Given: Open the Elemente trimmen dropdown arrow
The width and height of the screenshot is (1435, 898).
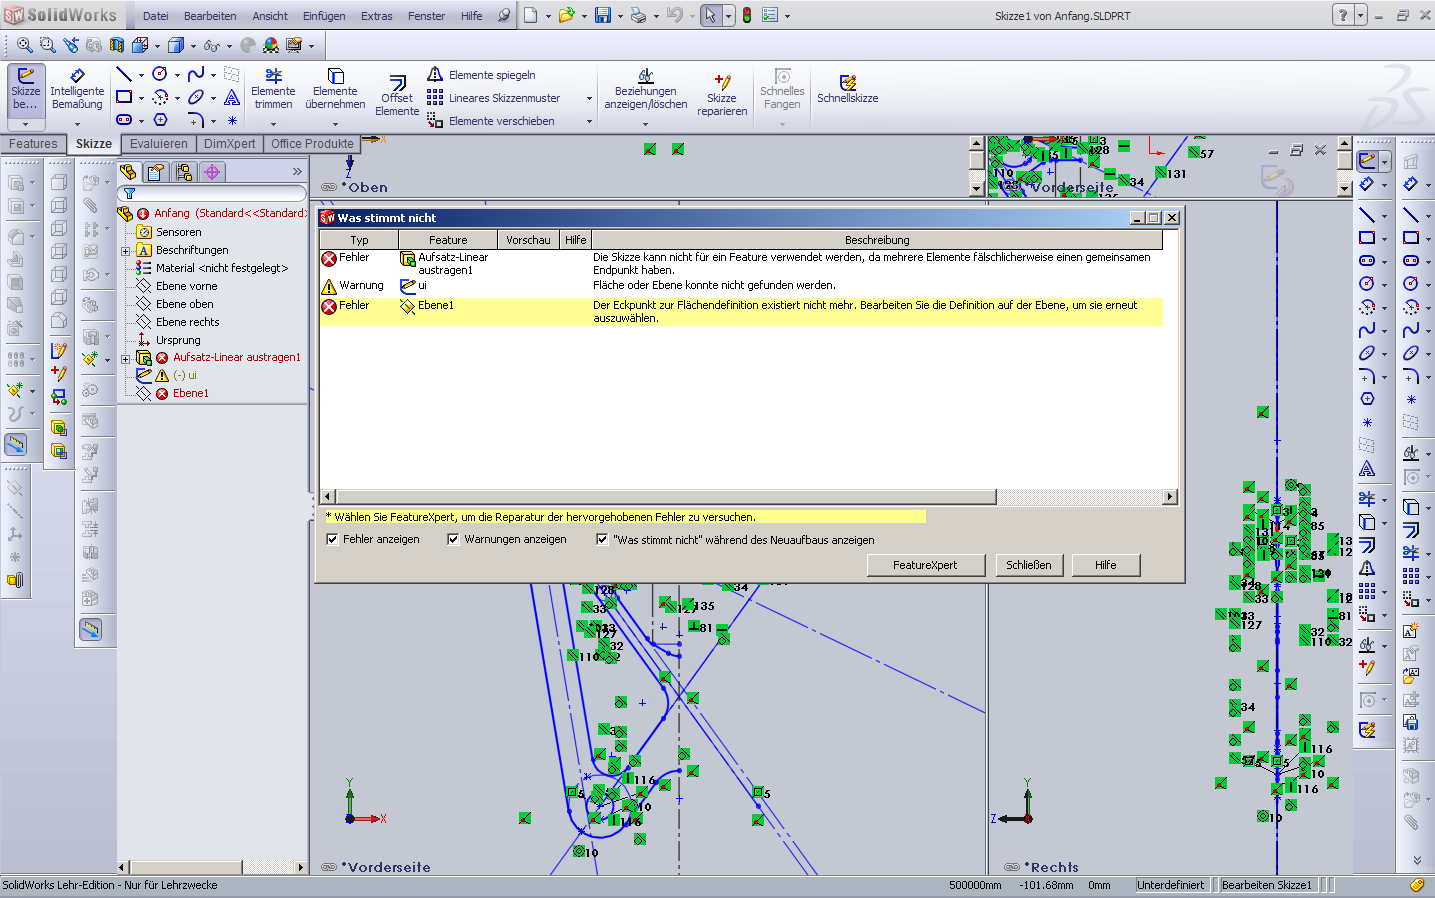Looking at the screenshot, I should 273,124.
